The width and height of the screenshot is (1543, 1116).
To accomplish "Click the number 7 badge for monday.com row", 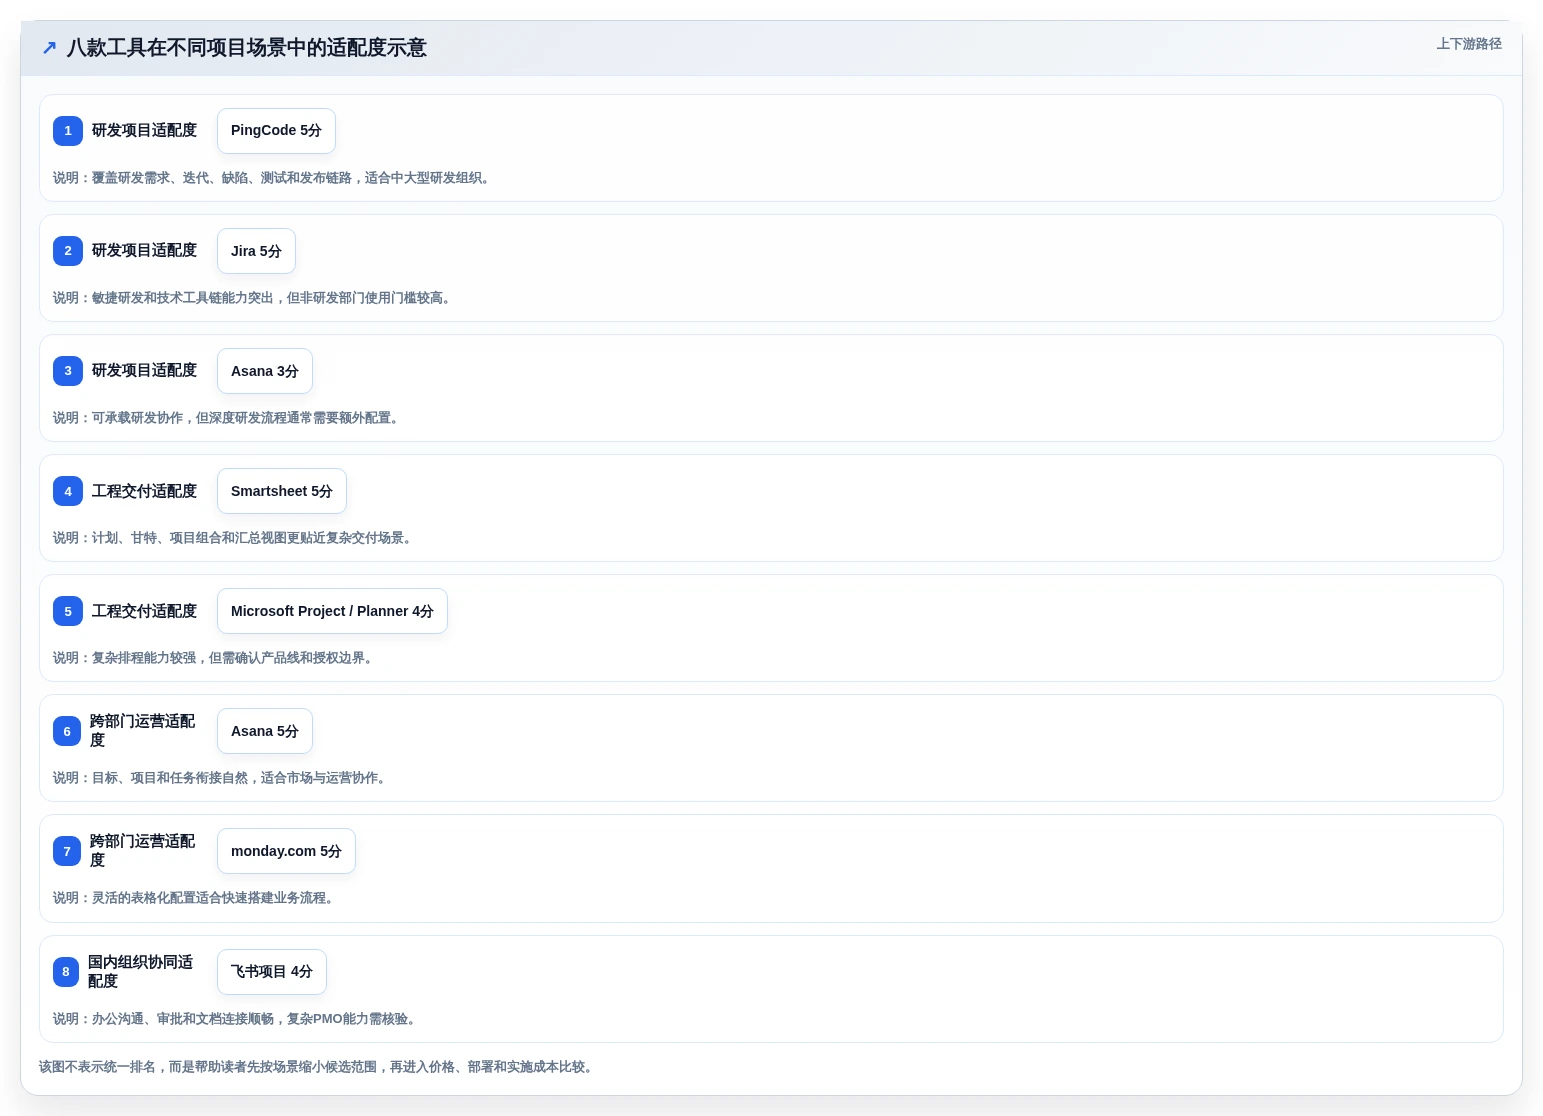I will (x=67, y=851).
